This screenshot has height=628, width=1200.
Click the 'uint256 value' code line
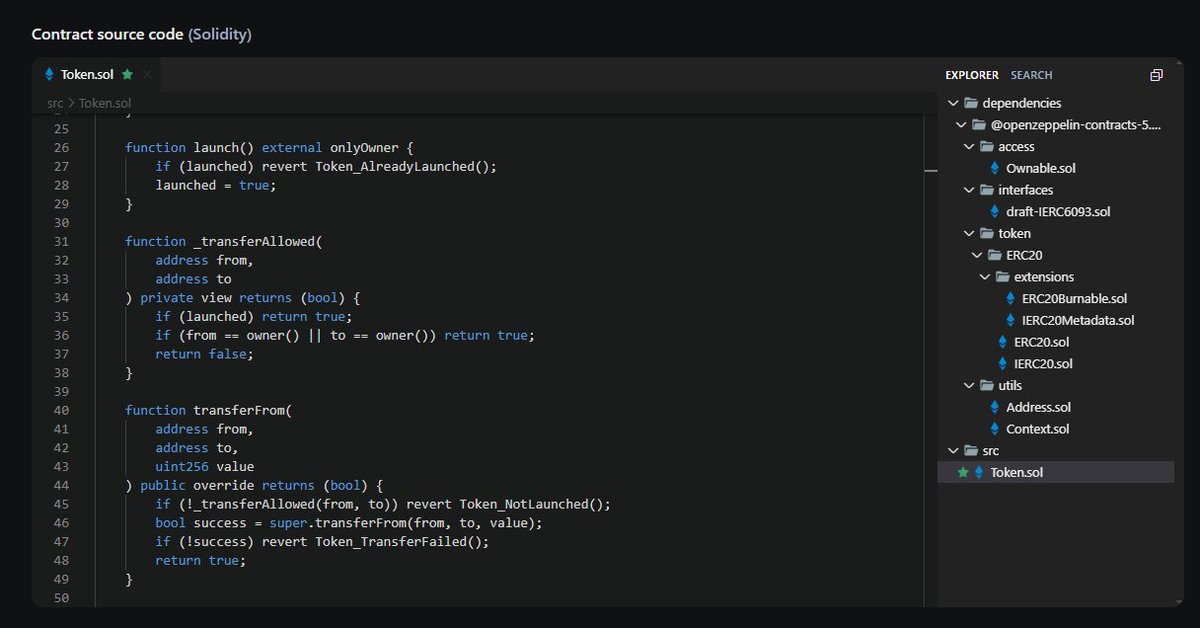pos(204,466)
